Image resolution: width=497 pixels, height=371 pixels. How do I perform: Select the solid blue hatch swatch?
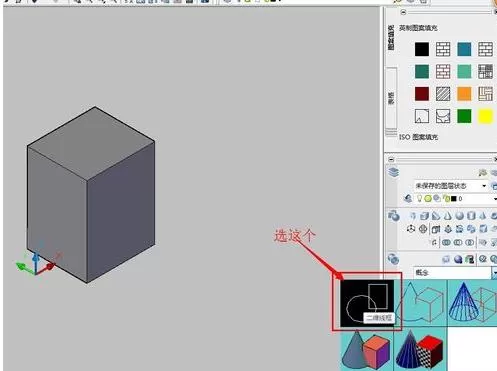[x=464, y=49]
